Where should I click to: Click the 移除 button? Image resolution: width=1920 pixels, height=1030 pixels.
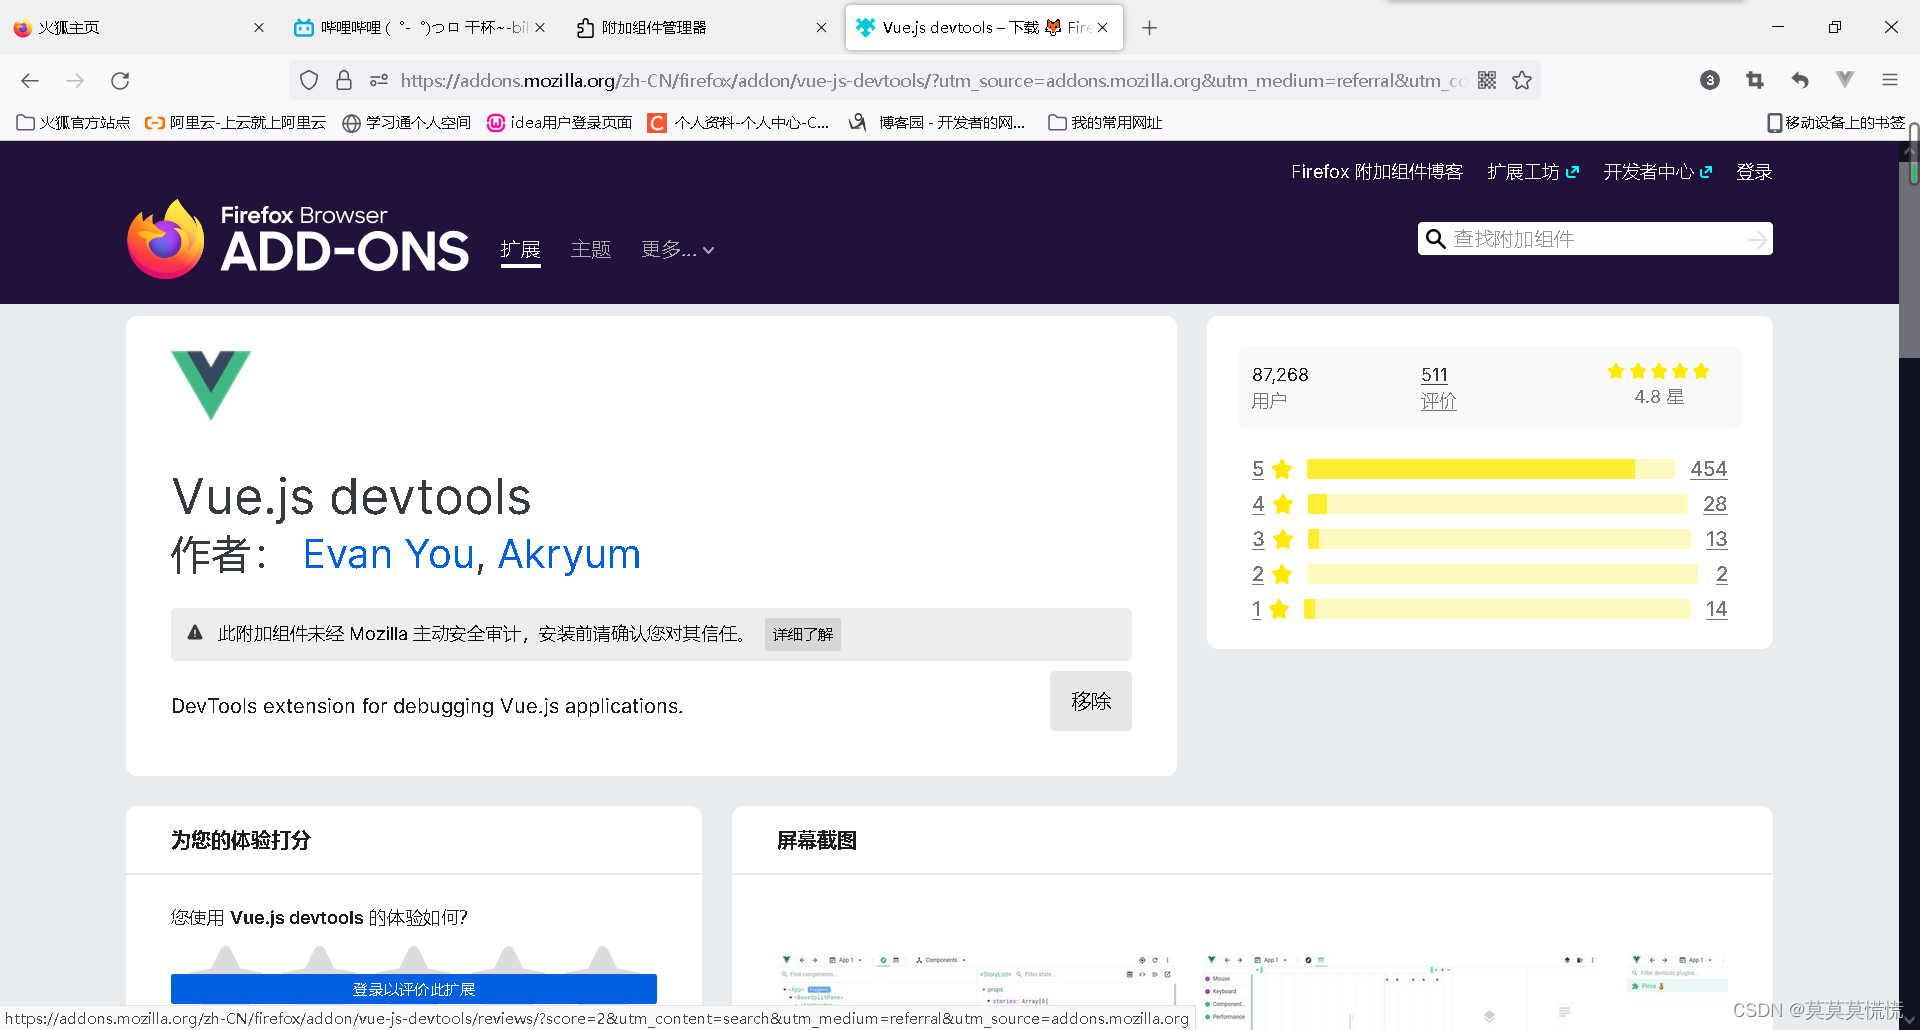tap(1090, 701)
